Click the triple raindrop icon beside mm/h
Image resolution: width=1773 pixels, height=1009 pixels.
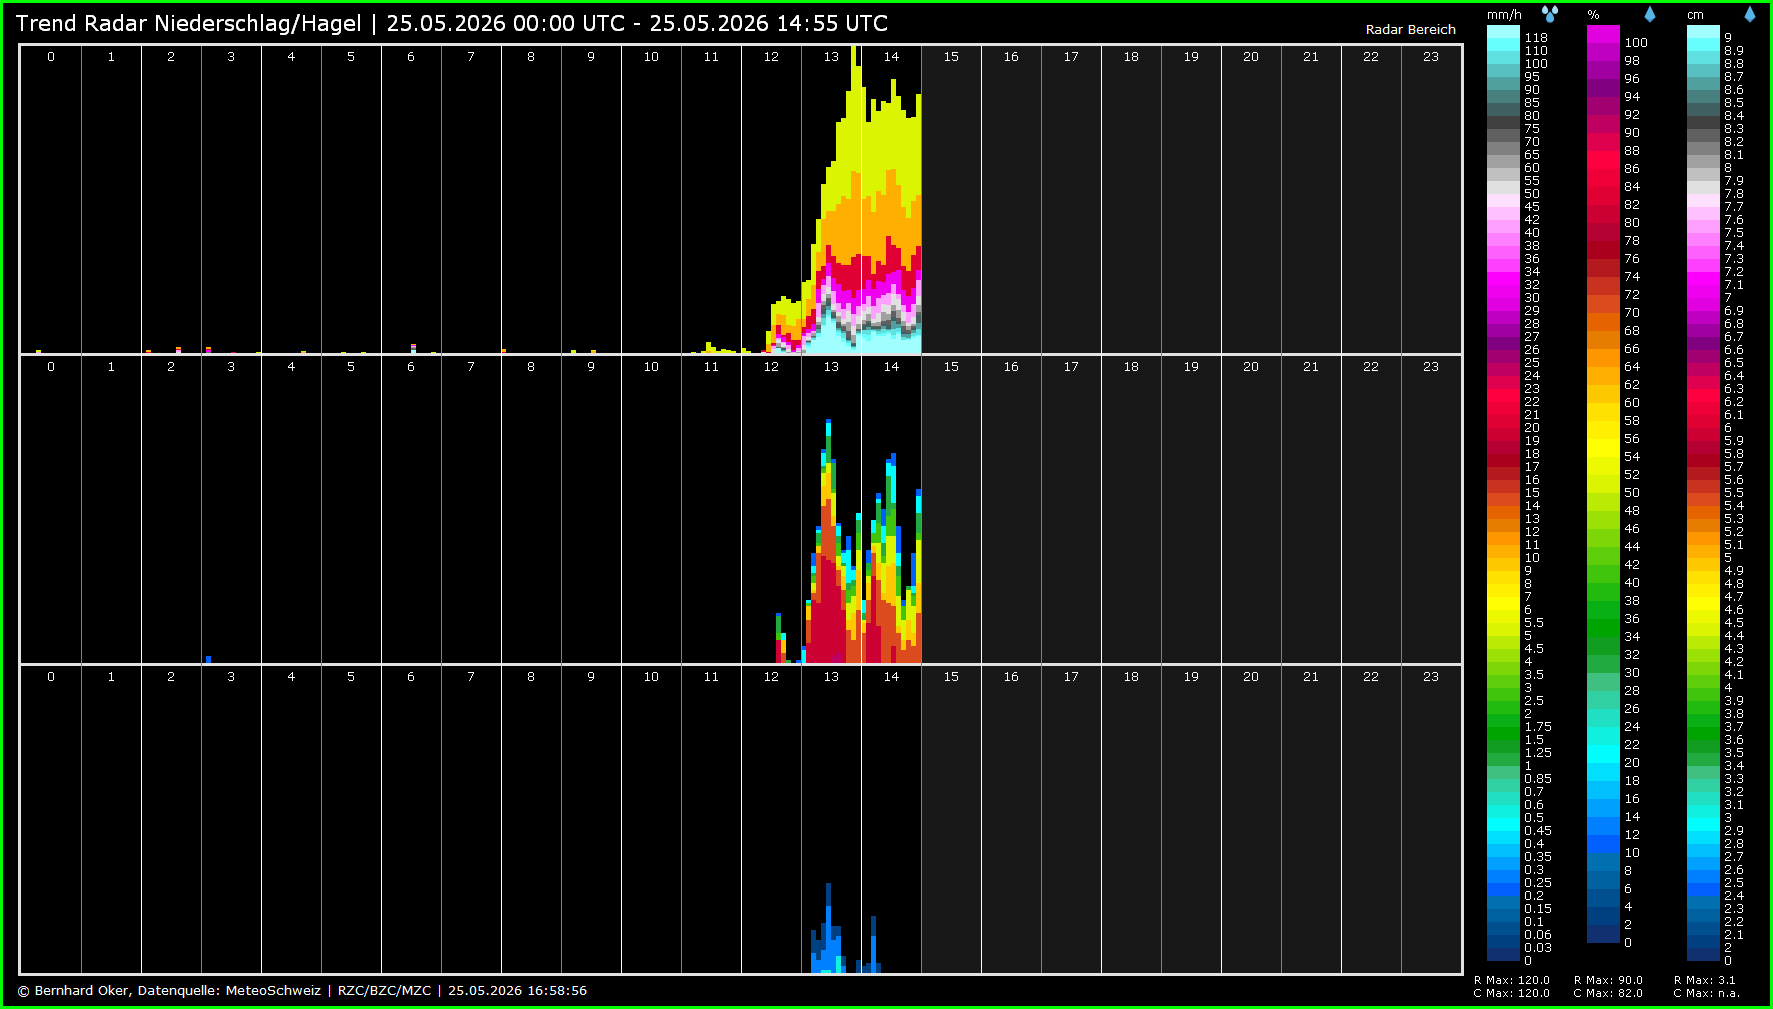tap(1549, 14)
